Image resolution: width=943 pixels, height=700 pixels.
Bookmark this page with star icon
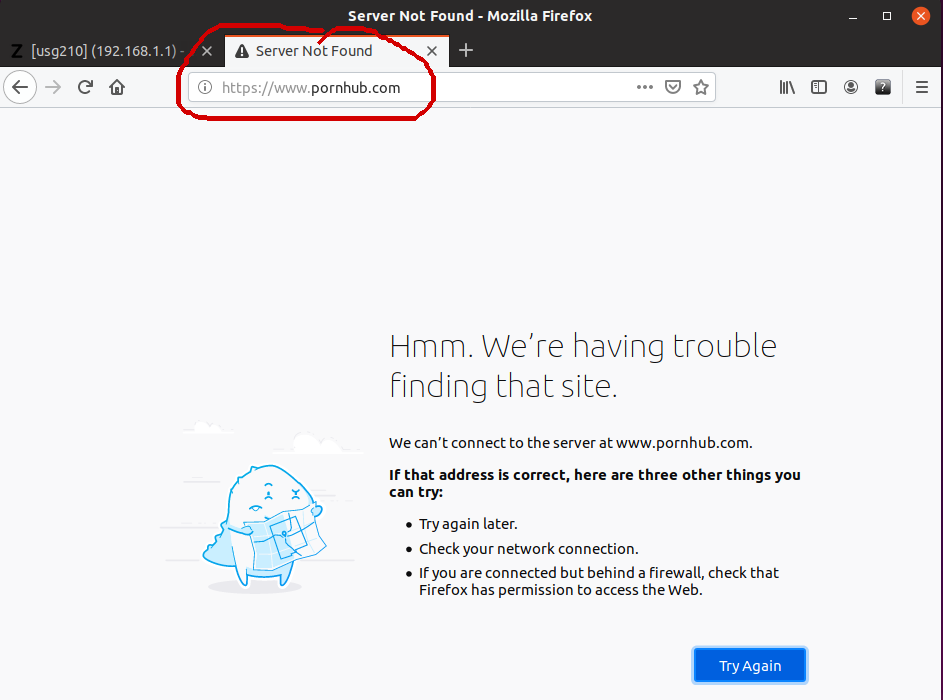click(701, 87)
